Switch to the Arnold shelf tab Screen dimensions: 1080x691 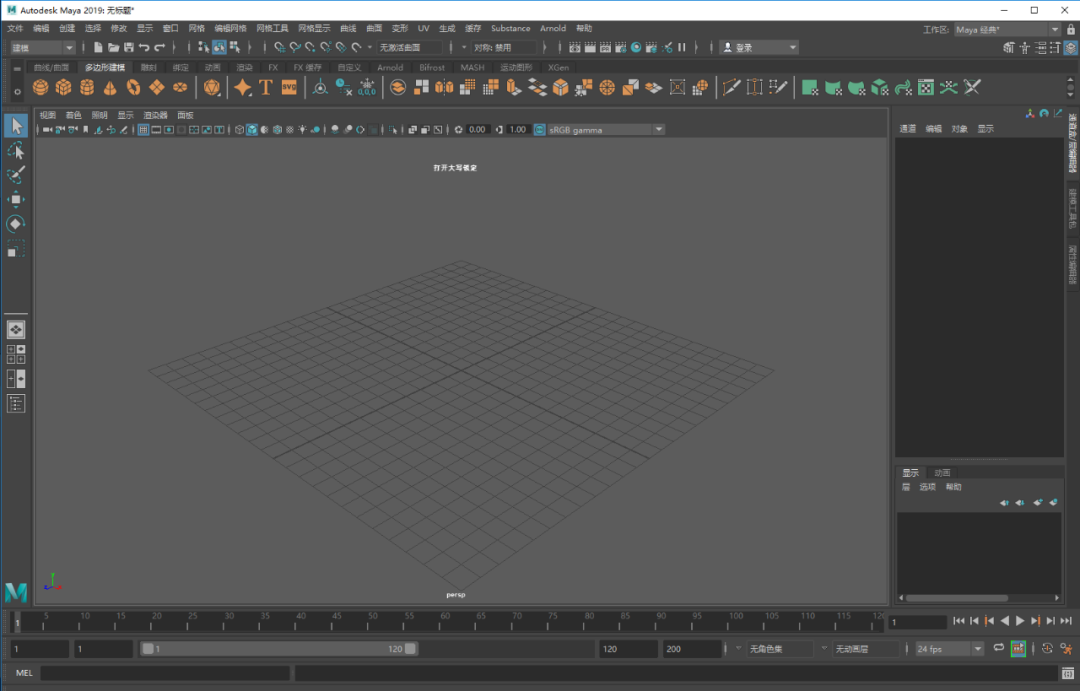point(390,68)
